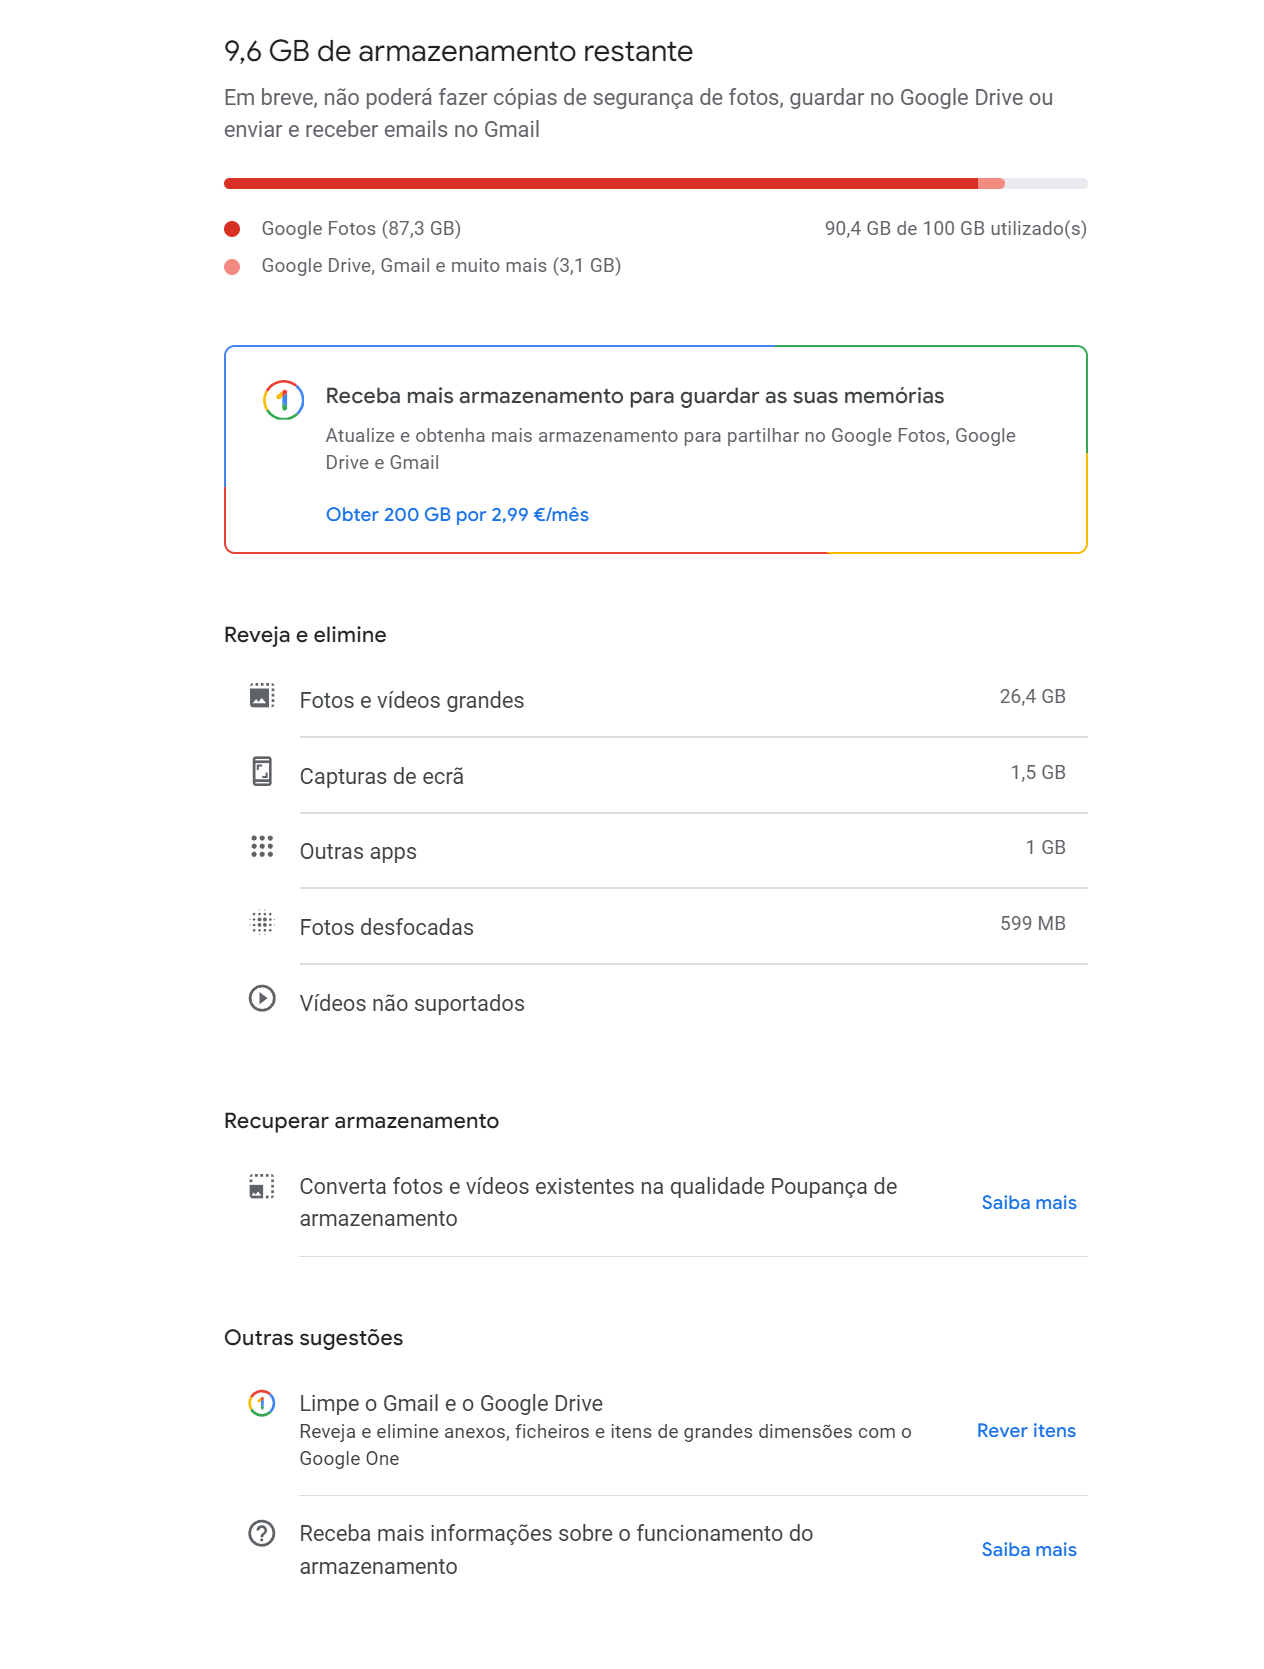Click the play circle icon beside Vídeos não suportados

(262, 998)
